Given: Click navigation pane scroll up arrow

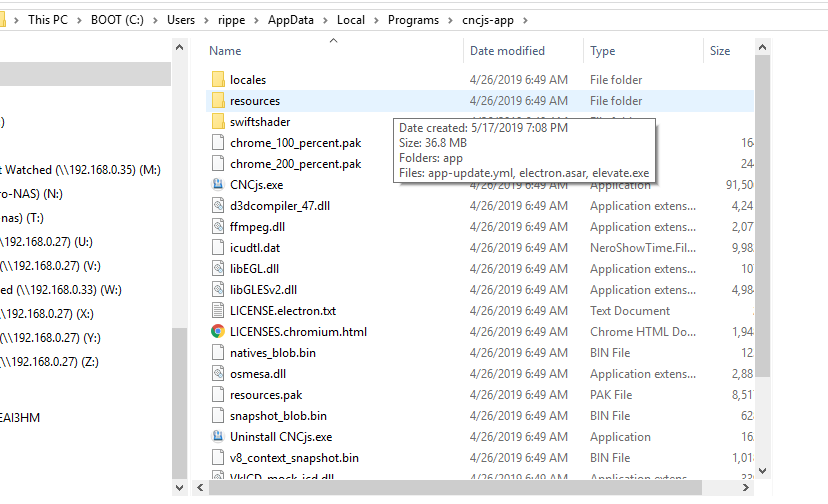Looking at the screenshot, I should tap(180, 48).
